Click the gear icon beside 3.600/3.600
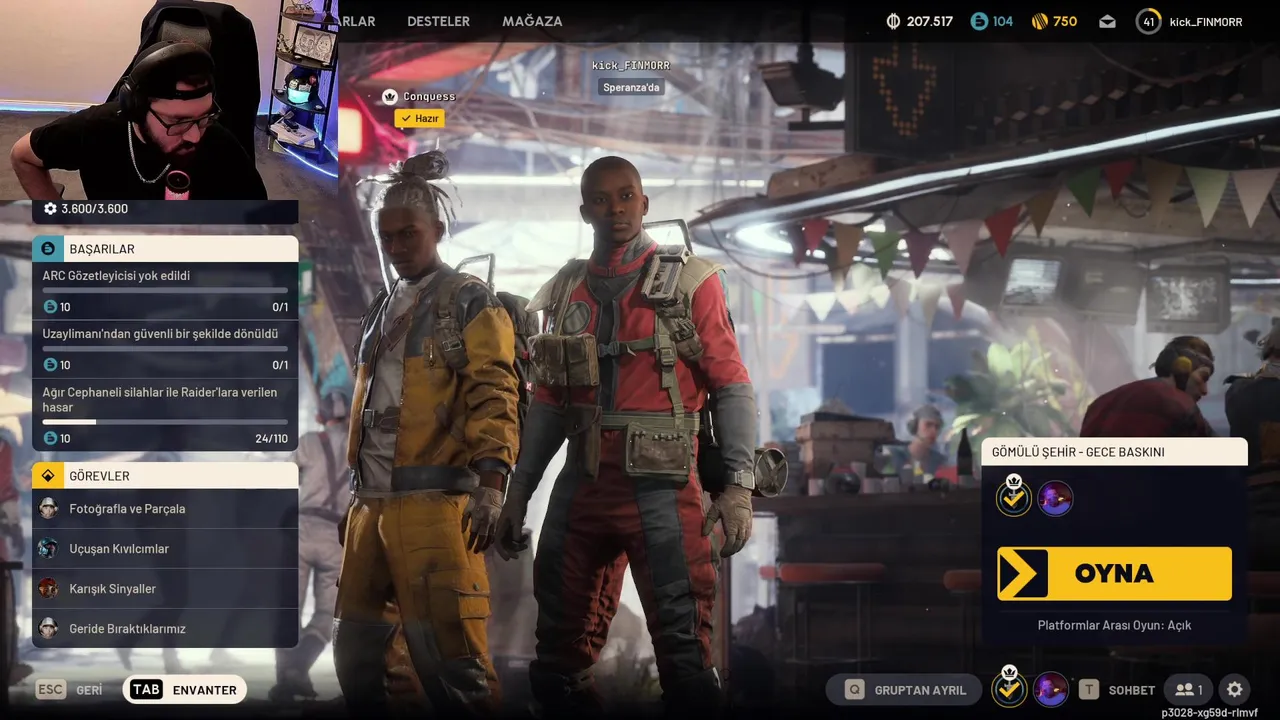The image size is (1280, 720). 50,209
